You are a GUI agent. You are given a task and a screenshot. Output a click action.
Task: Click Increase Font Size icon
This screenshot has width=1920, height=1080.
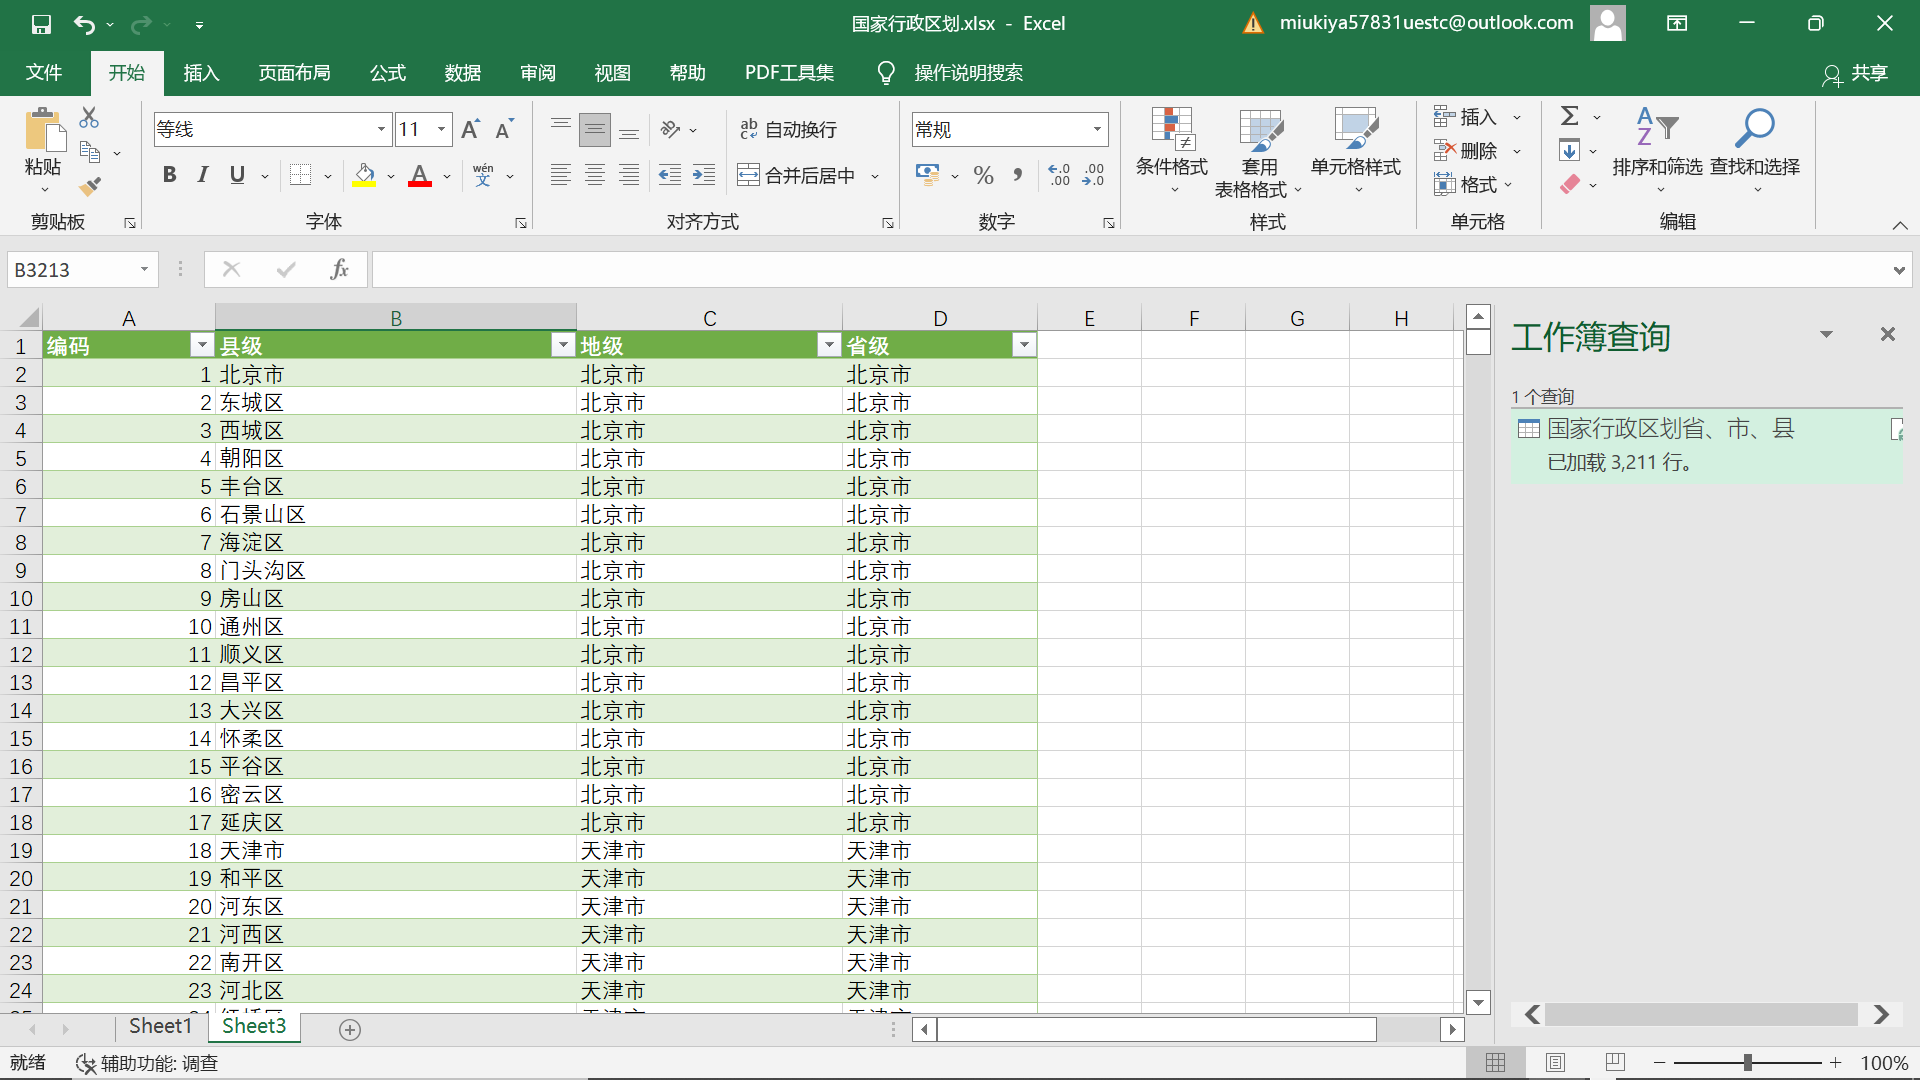point(470,129)
